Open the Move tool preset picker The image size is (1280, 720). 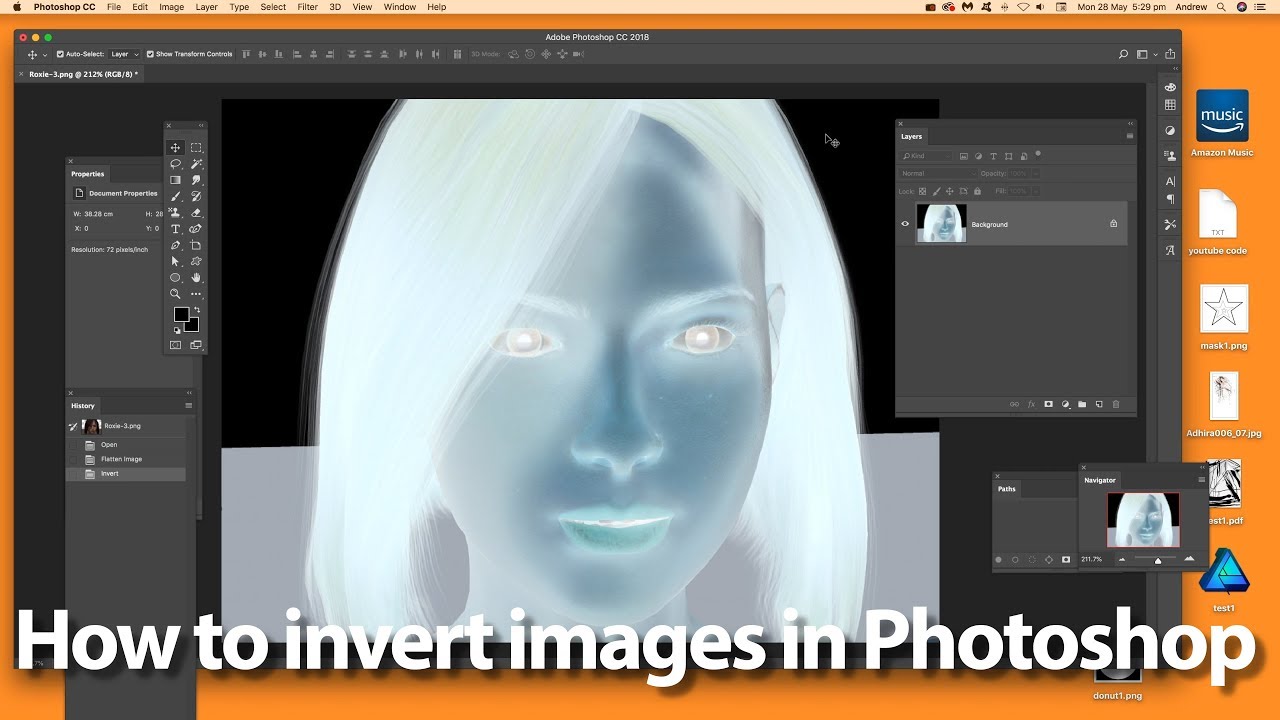[37, 54]
